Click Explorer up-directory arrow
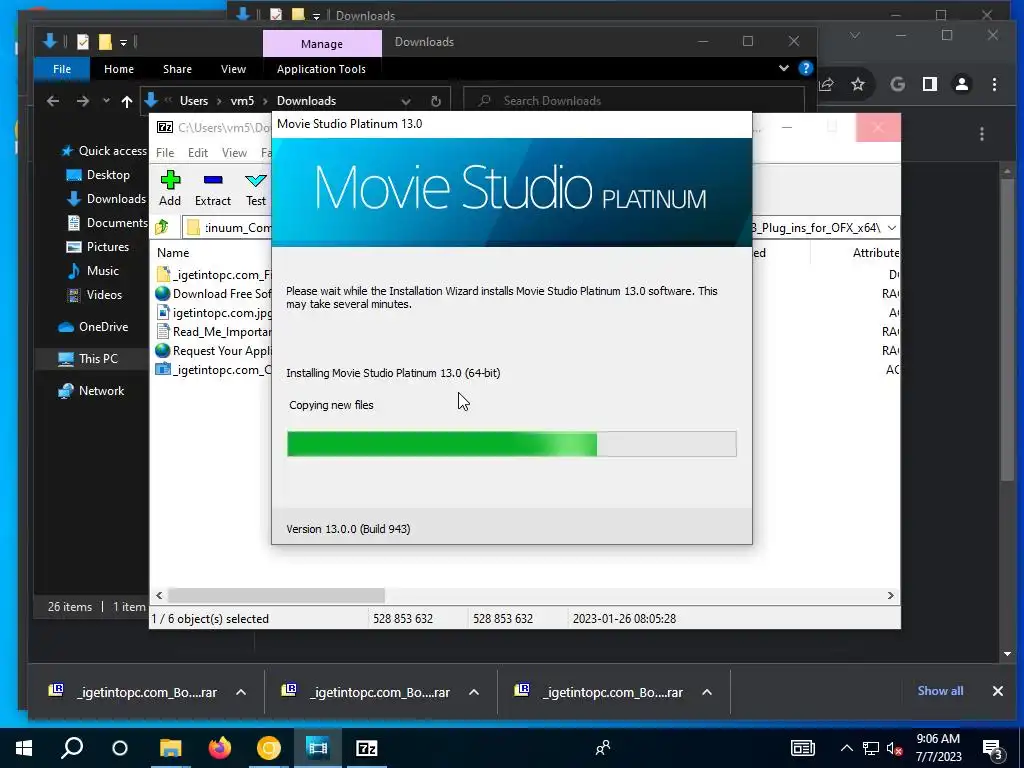This screenshot has width=1024, height=768. (x=127, y=101)
